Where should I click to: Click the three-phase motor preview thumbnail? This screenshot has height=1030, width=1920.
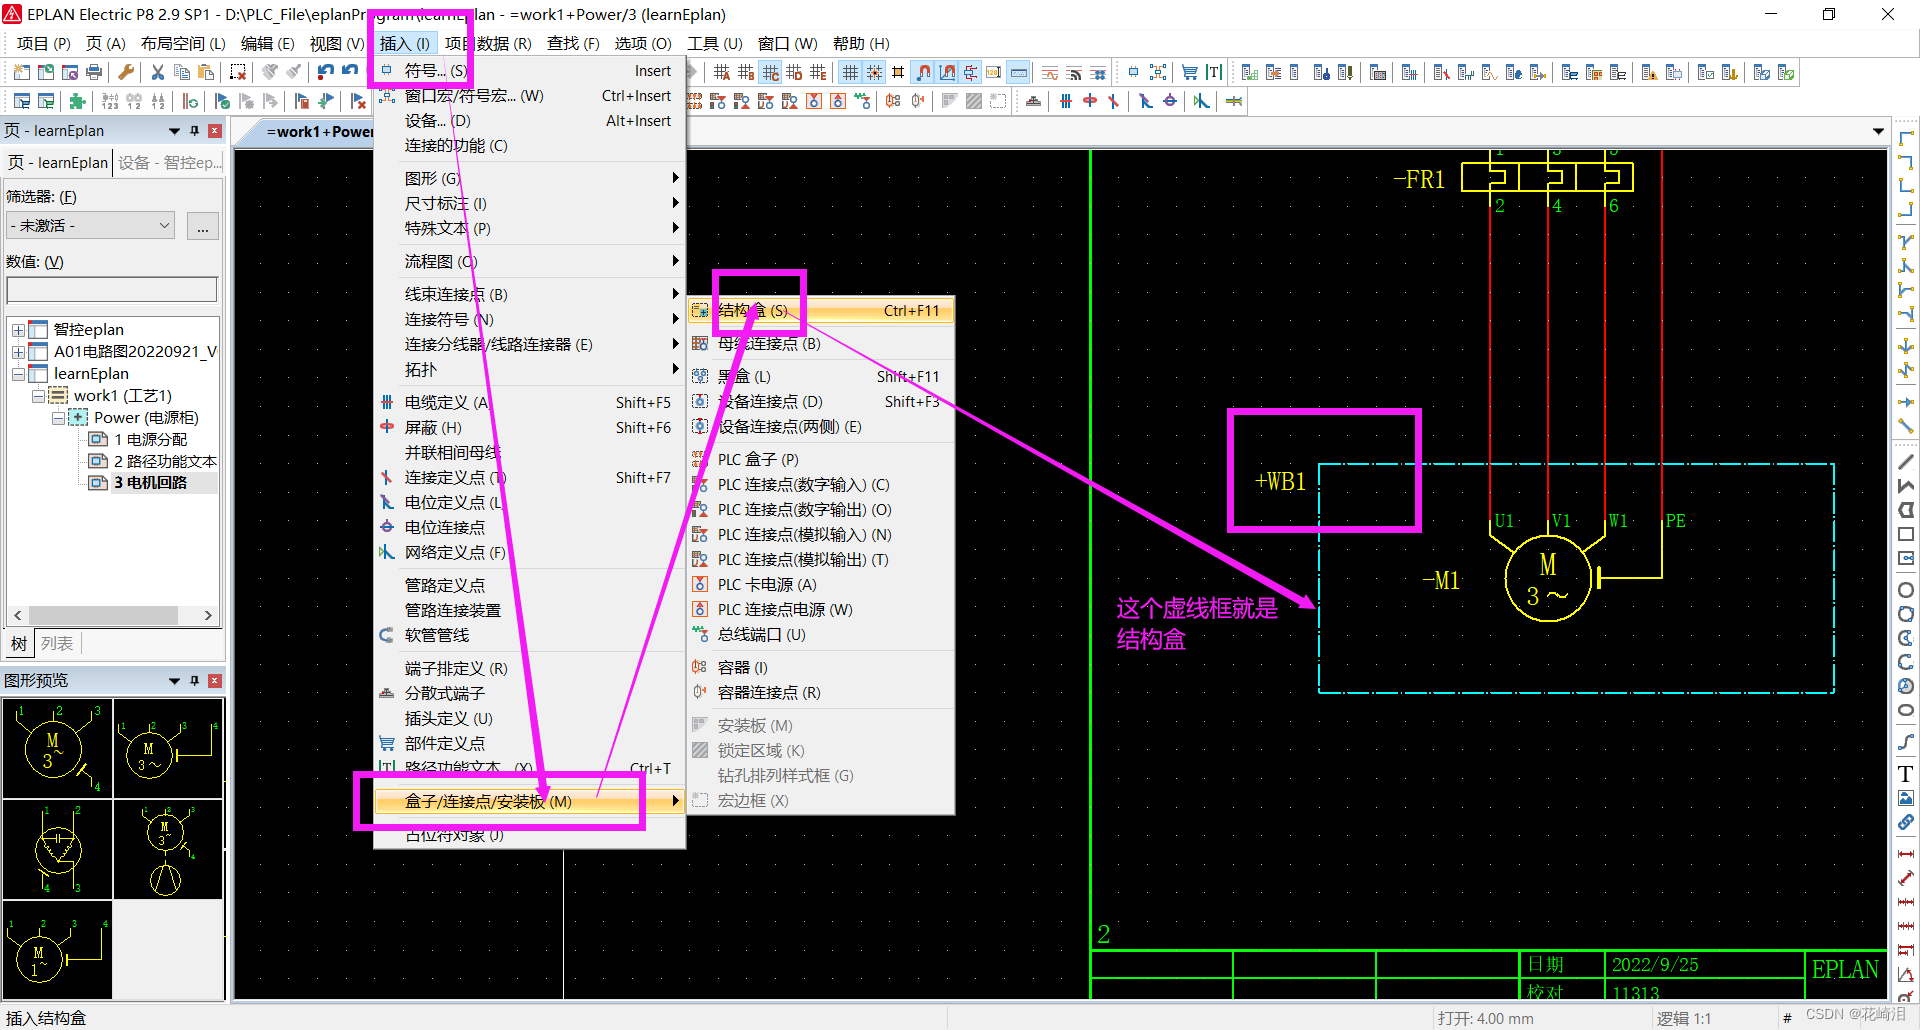pyautogui.click(x=57, y=747)
